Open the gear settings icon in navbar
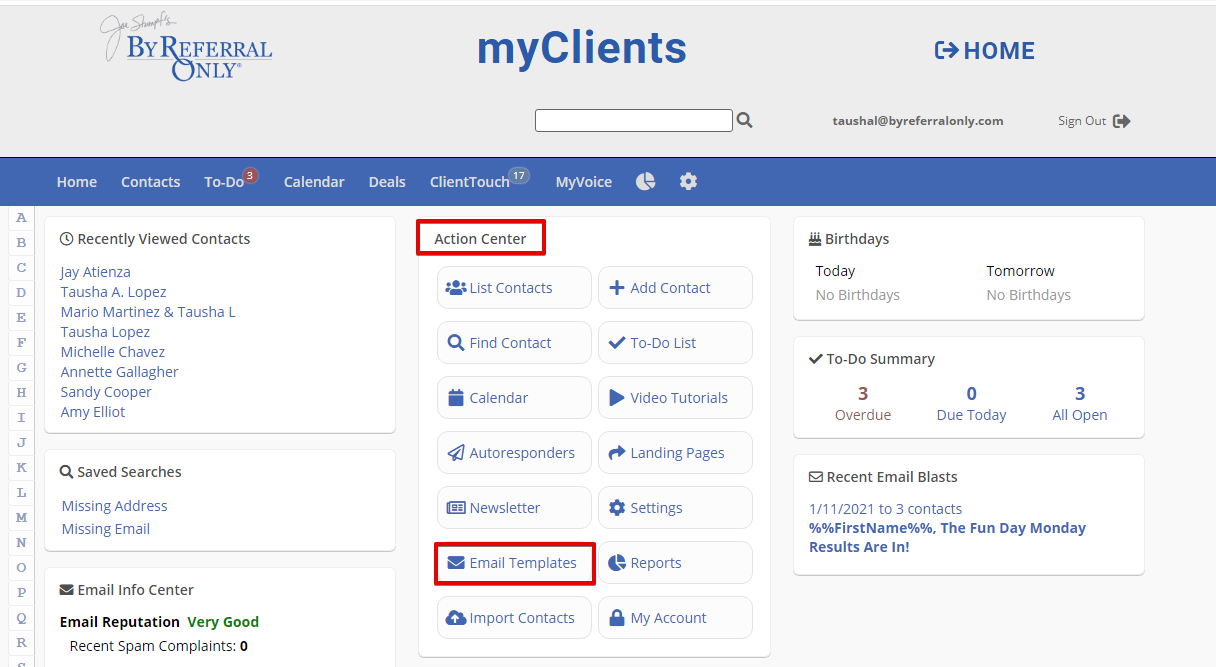Image resolution: width=1216 pixels, height=667 pixels. [x=688, y=181]
